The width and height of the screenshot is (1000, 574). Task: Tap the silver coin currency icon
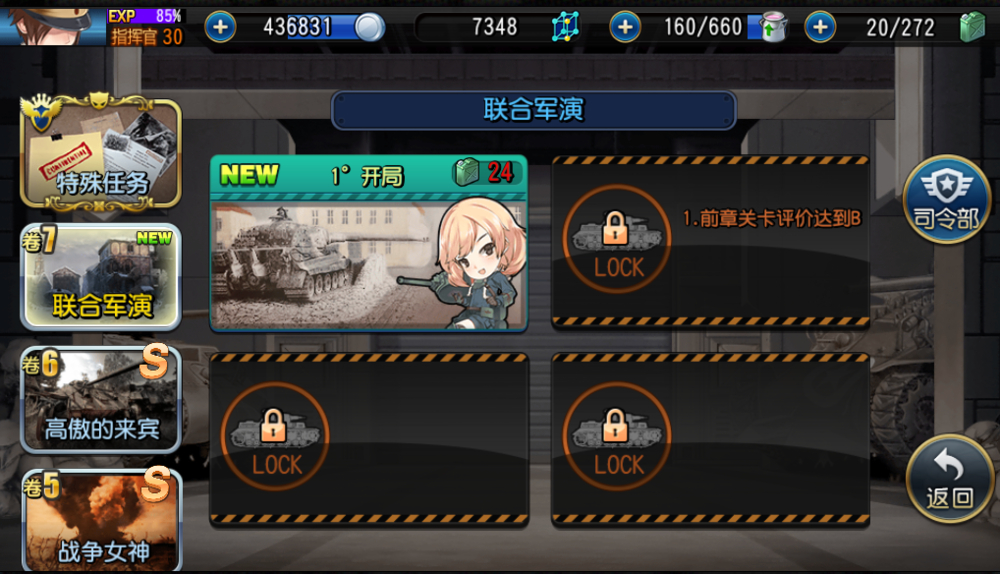(370, 27)
